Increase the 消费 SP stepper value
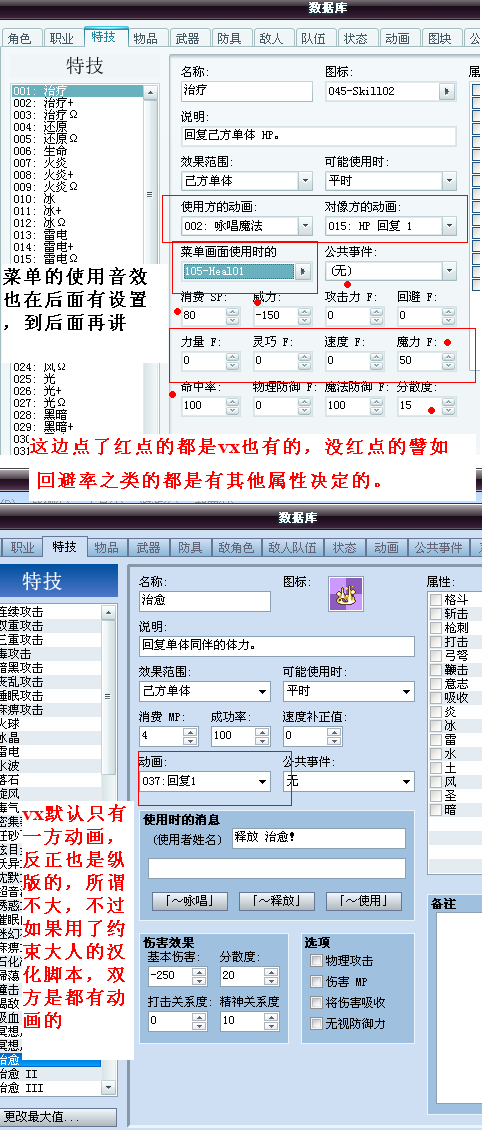This screenshot has width=482, height=1130. pyautogui.click(x=233, y=311)
